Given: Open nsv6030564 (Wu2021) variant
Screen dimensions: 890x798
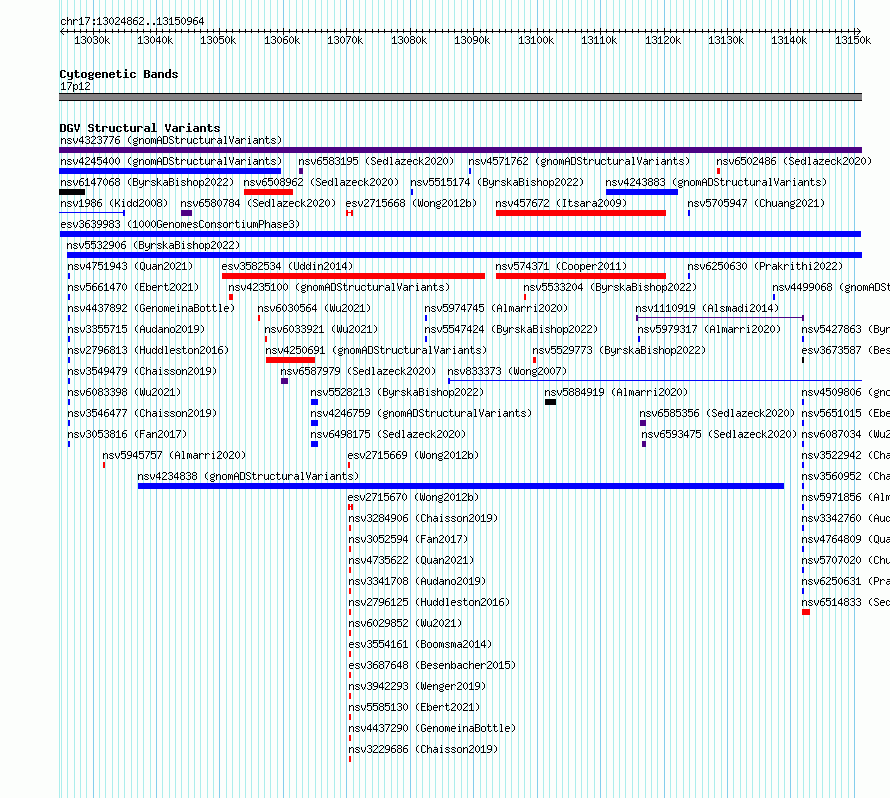Looking at the screenshot, I should [314, 308].
